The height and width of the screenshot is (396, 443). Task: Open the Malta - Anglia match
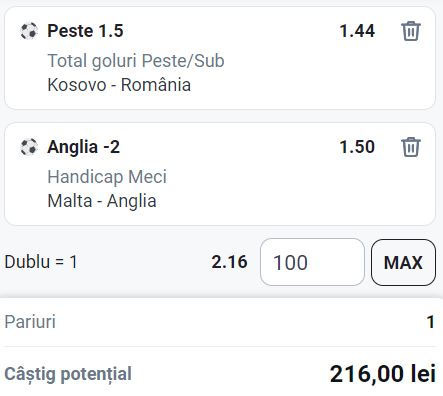102,201
